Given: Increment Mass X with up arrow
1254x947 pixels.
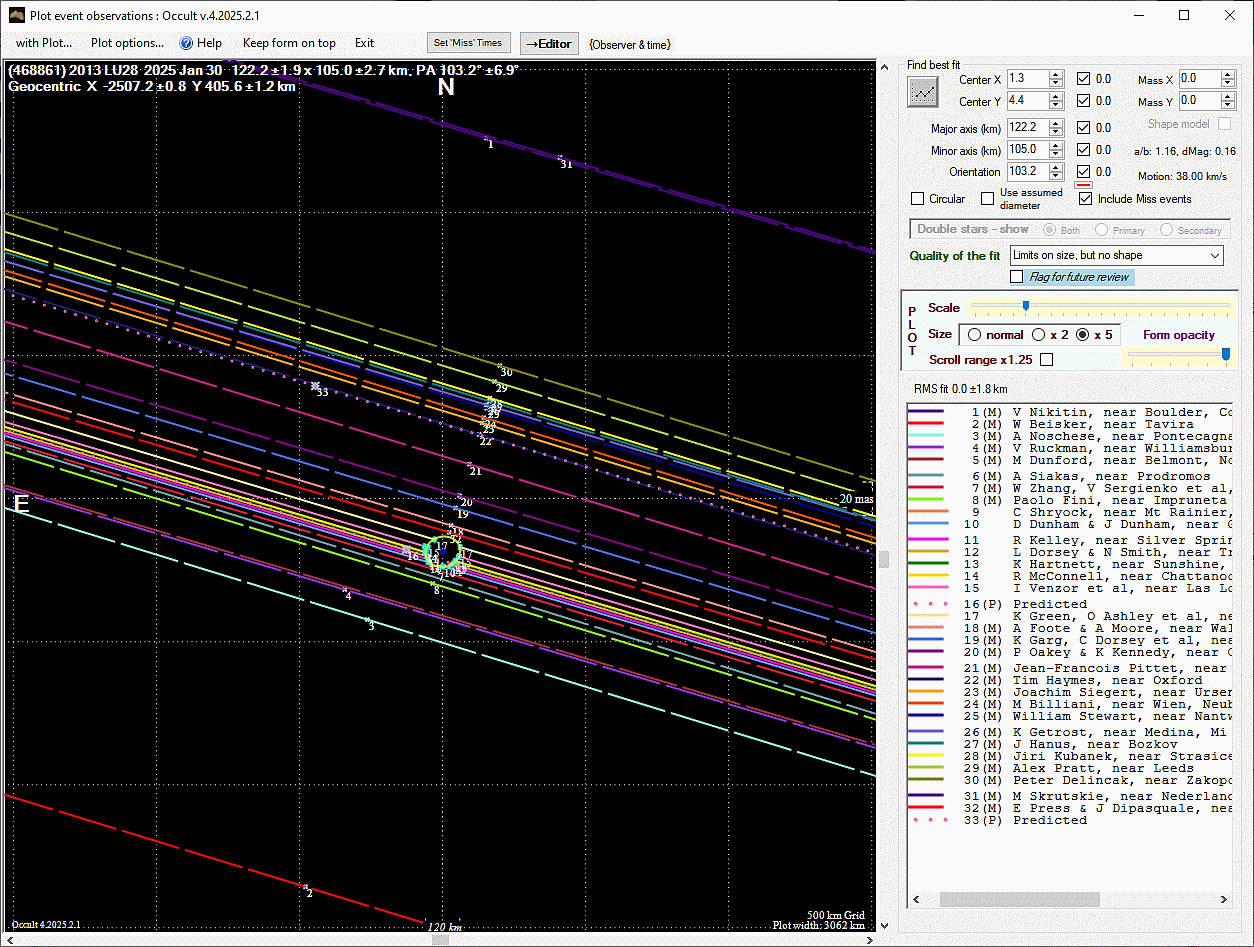Looking at the screenshot, I should point(1228,75).
